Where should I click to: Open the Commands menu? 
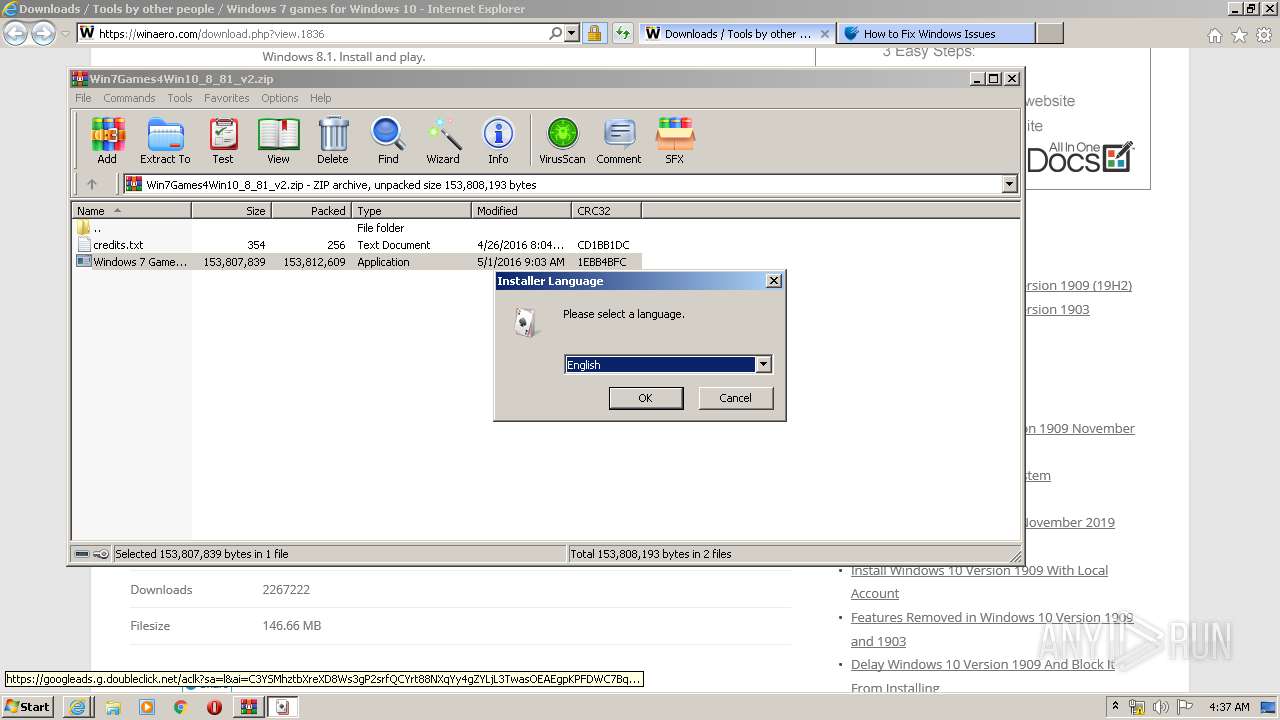[129, 98]
